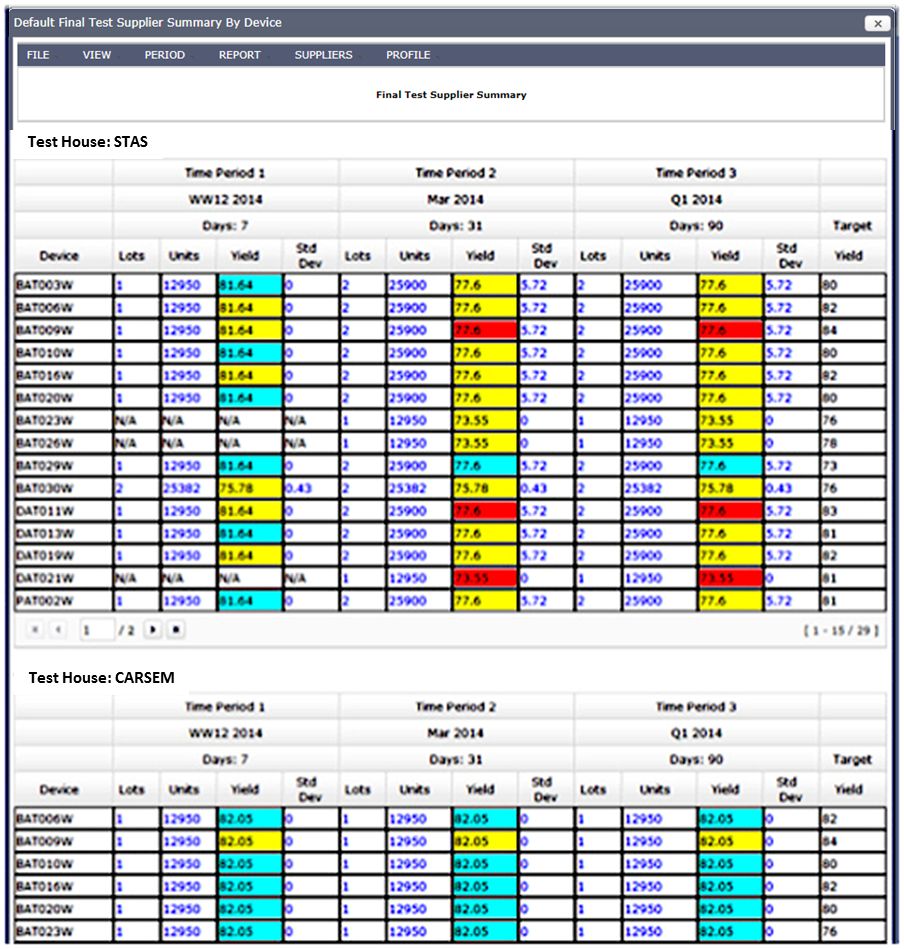The height and width of the screenshot is (949, 904).
Task: Open the REPORT menu
Action: click(240, 55)
